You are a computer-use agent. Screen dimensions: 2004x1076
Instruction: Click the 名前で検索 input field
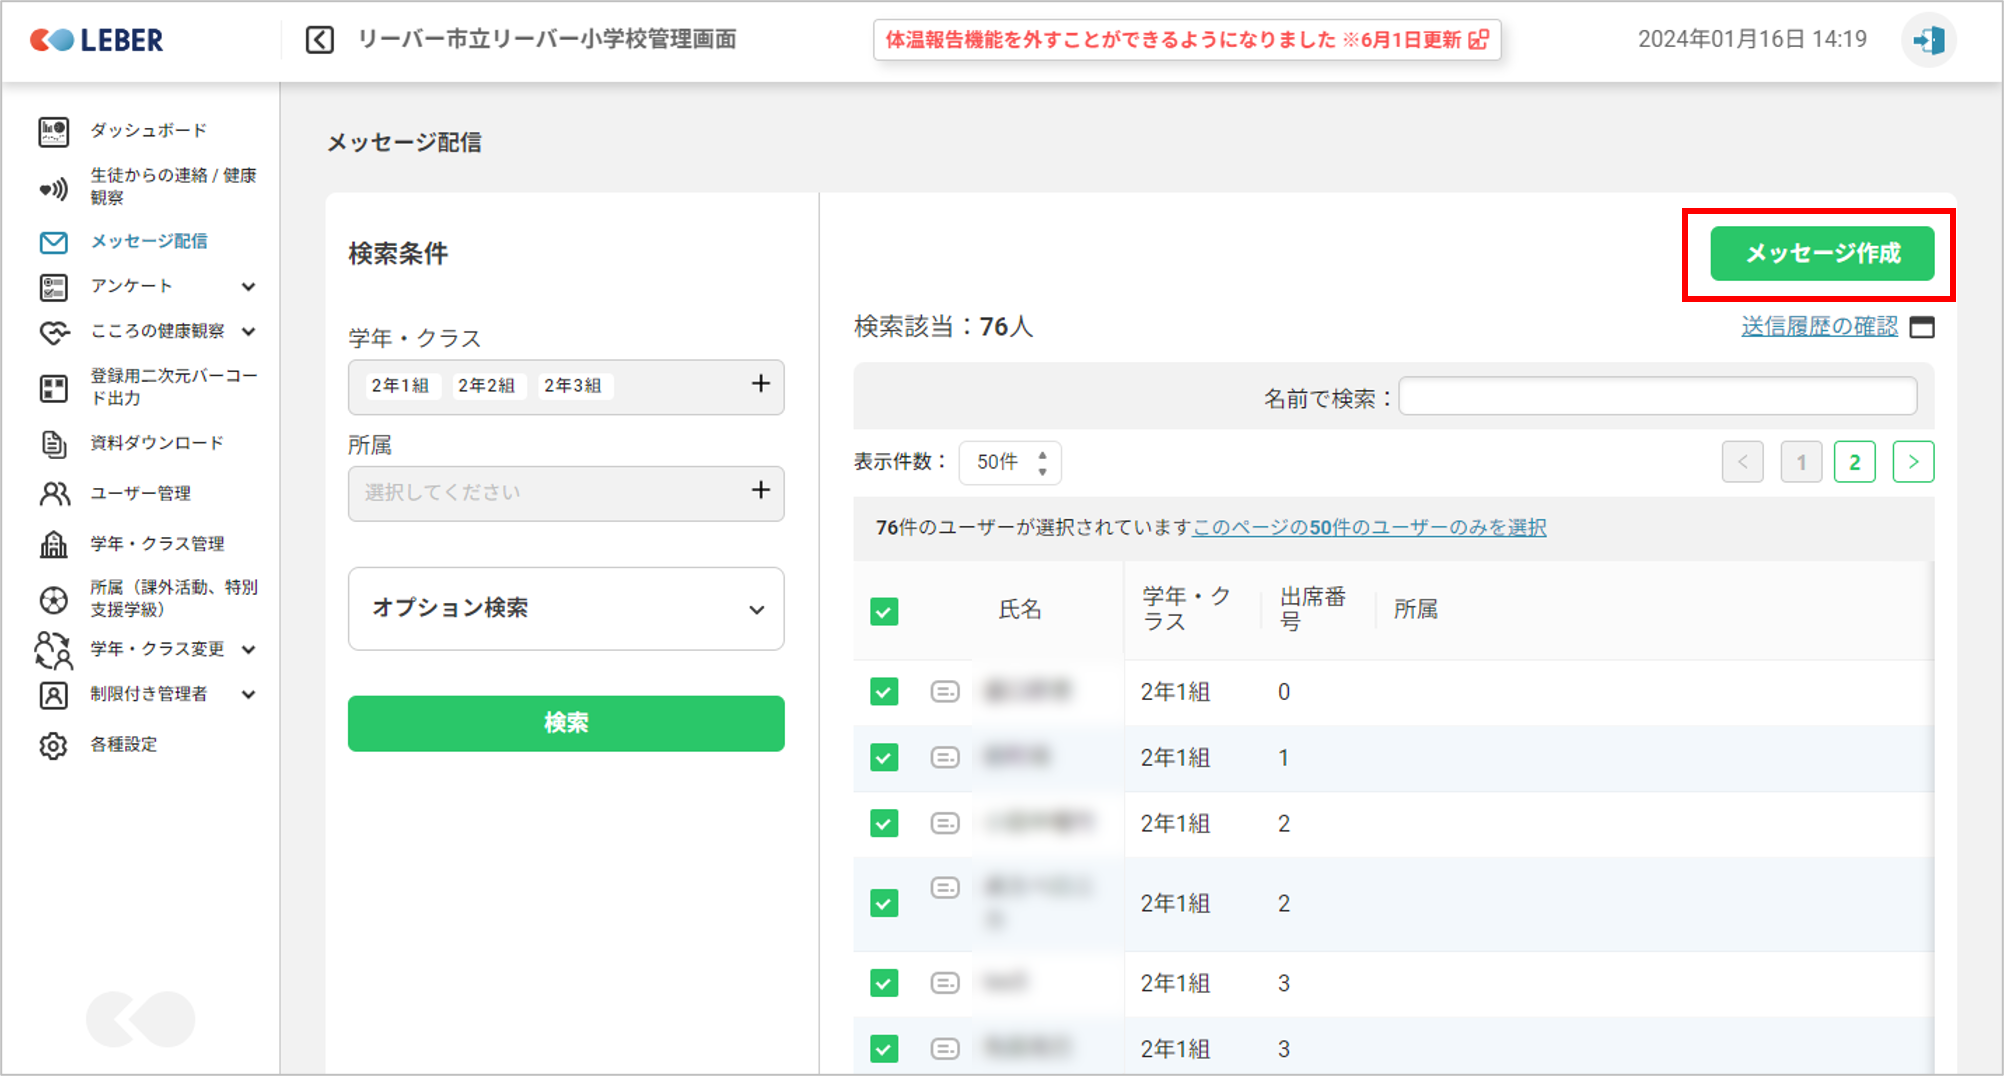point(1657,397)
